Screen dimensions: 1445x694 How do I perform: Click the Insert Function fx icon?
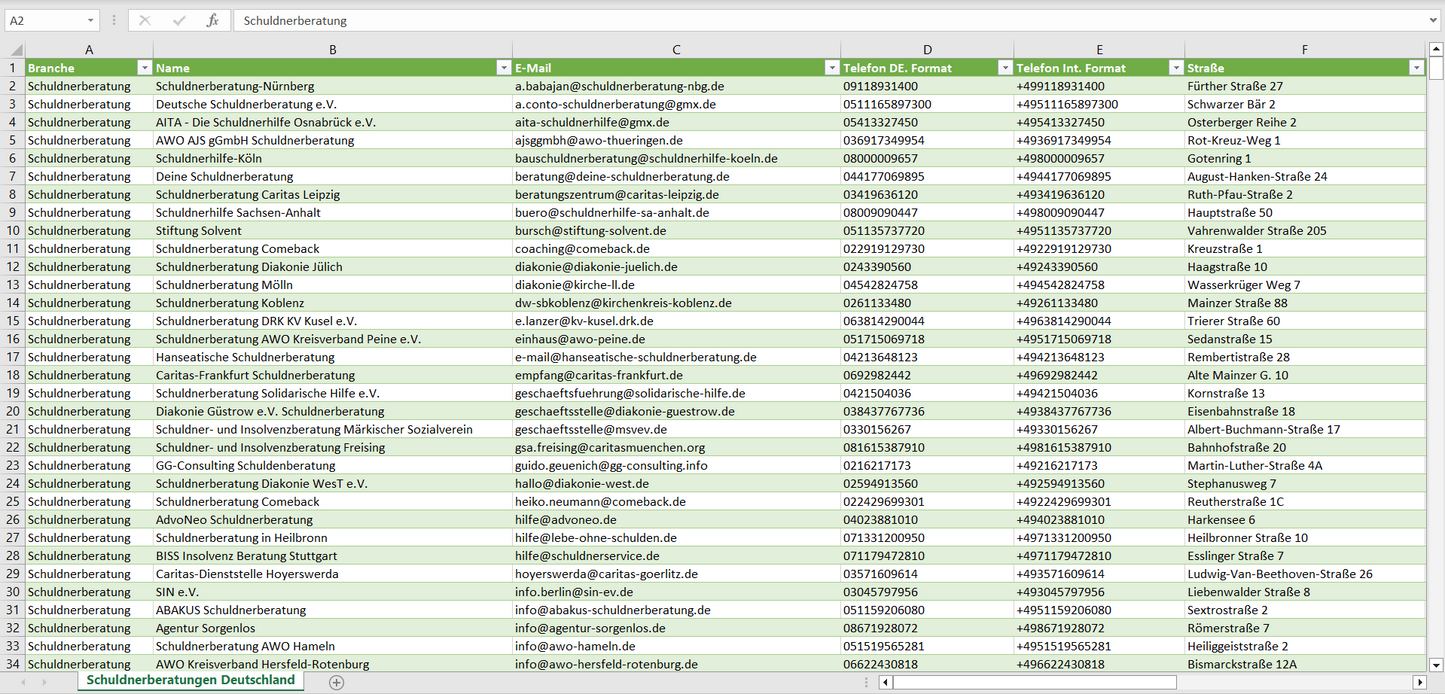coord(212,20)
